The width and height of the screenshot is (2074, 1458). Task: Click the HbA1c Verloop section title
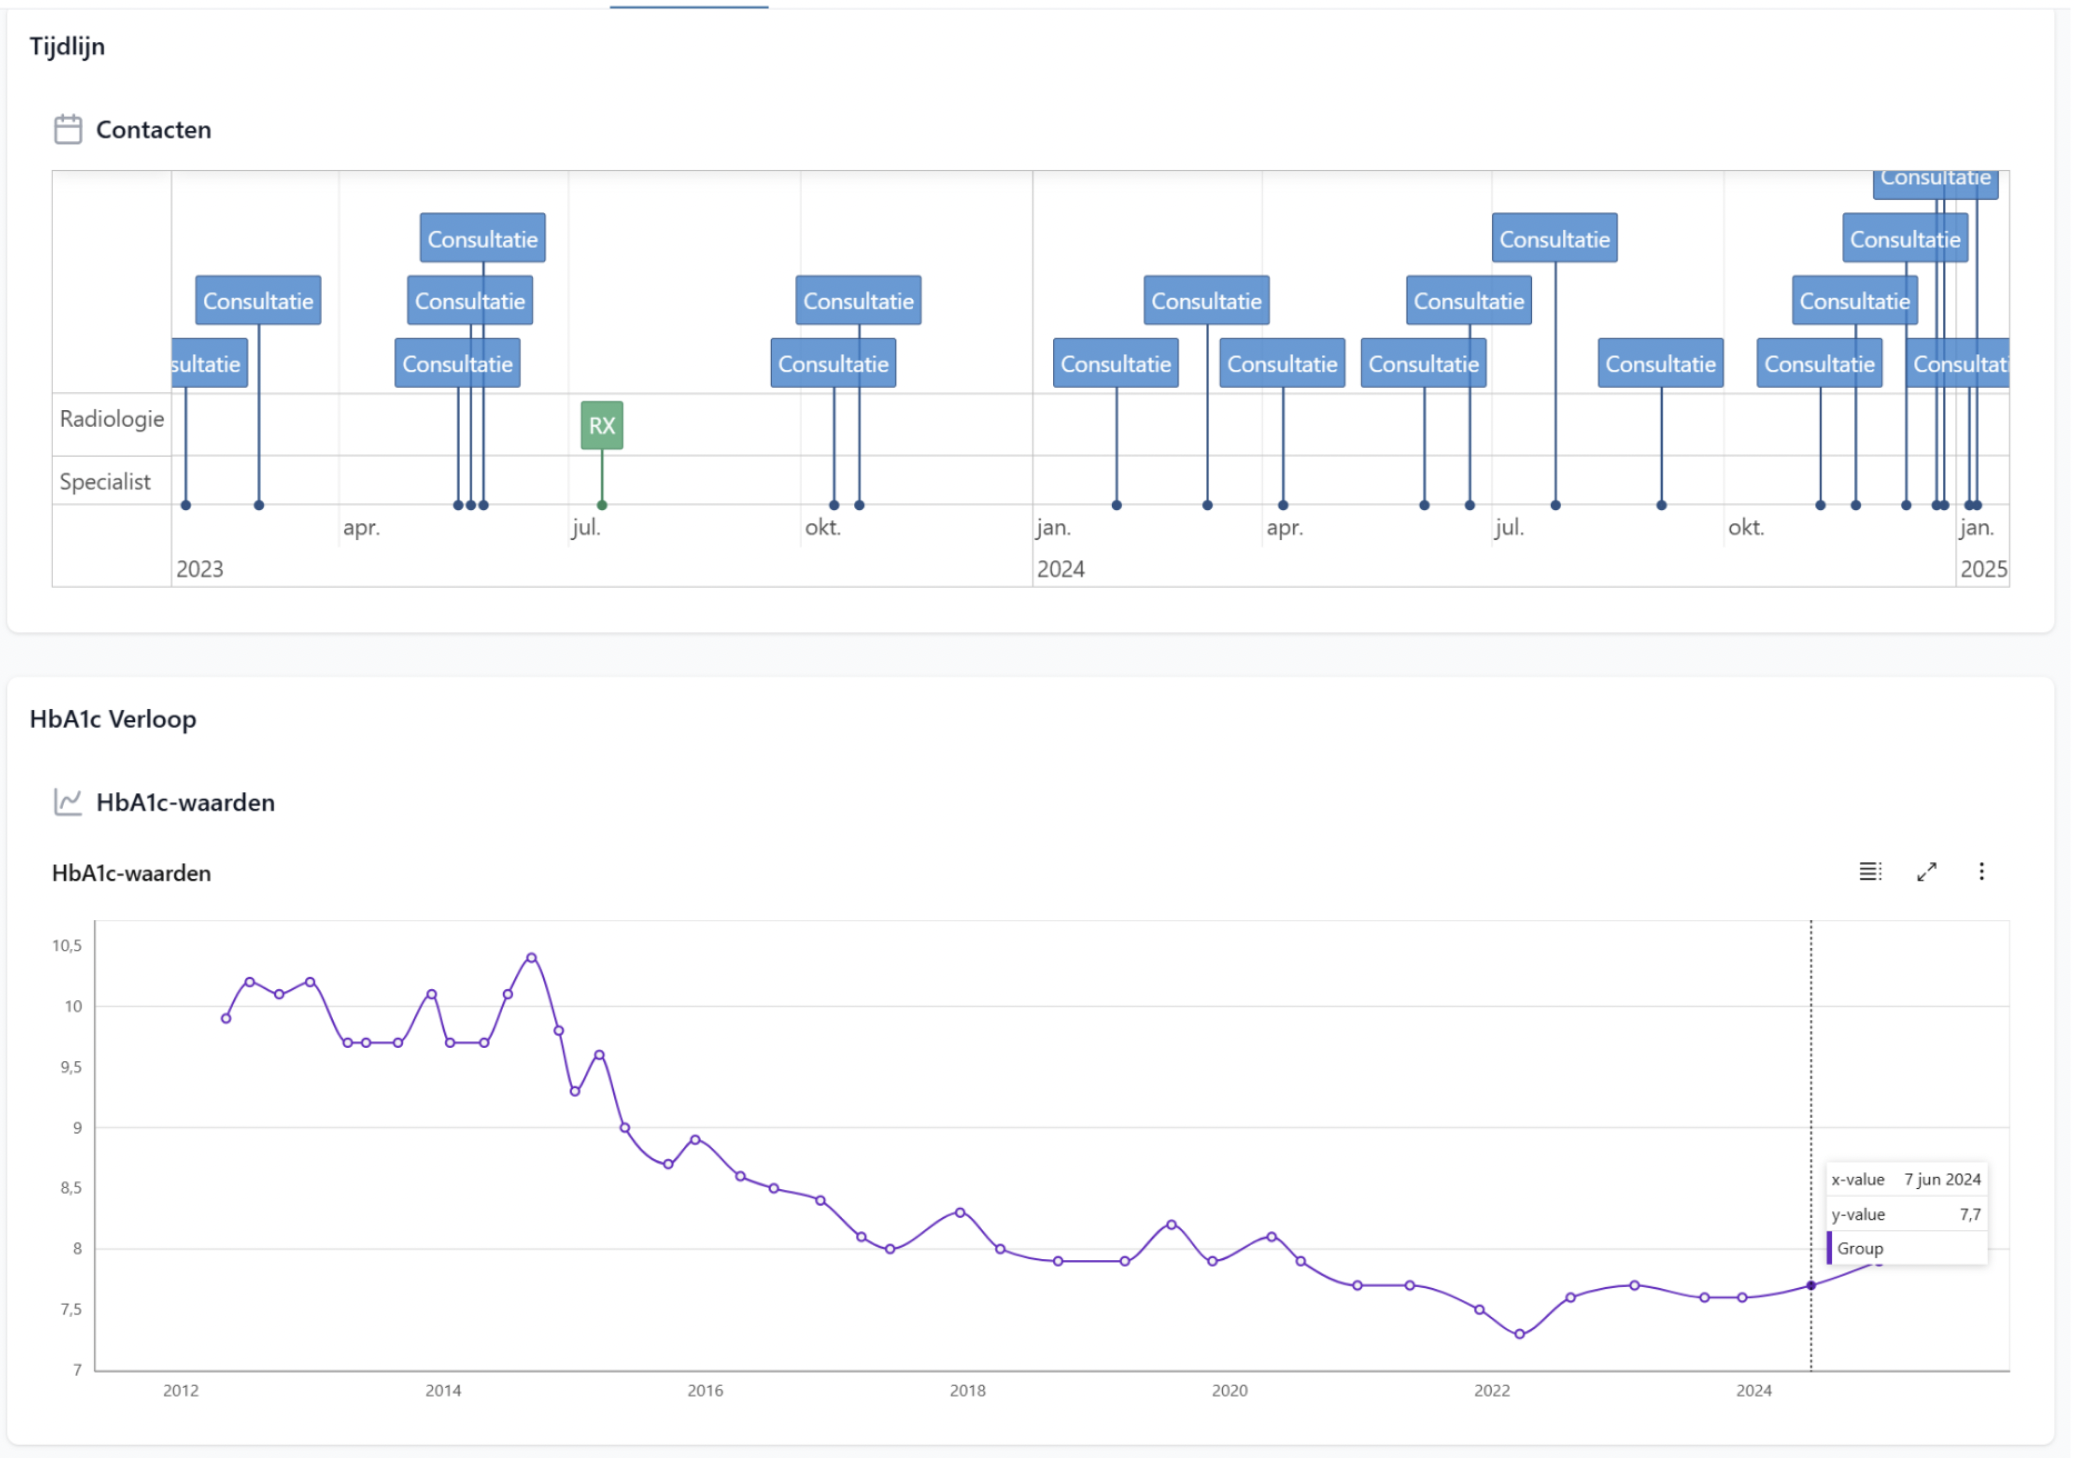tap(113, 719)
